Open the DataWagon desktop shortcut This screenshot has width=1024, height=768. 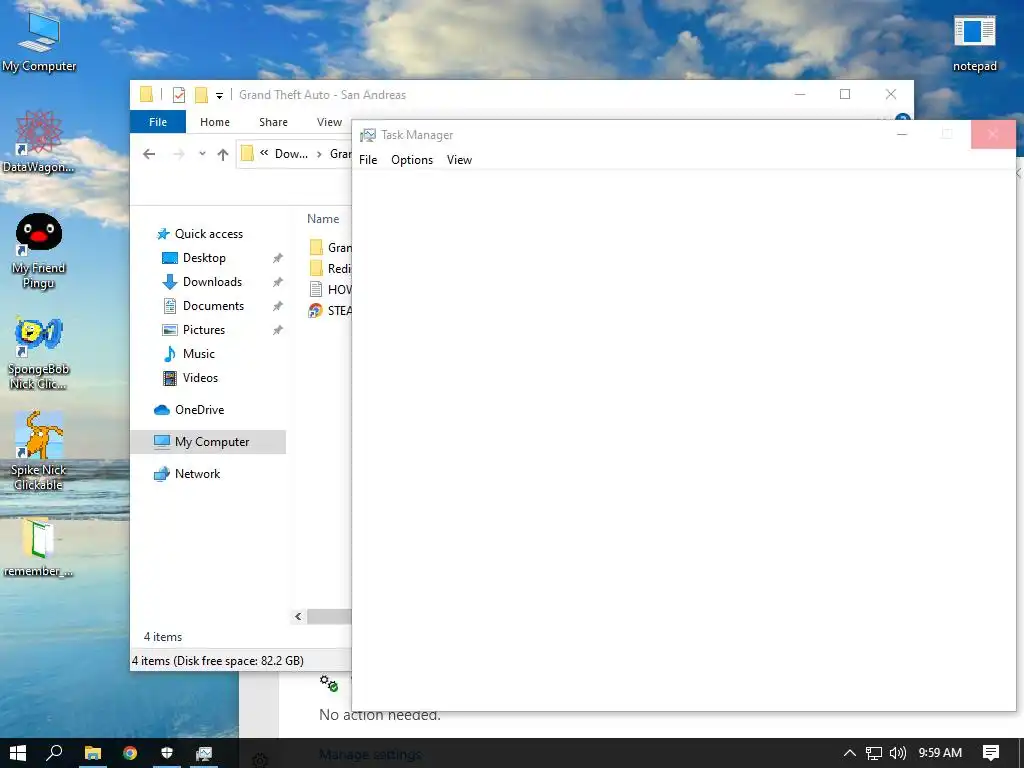pos(39,141)
